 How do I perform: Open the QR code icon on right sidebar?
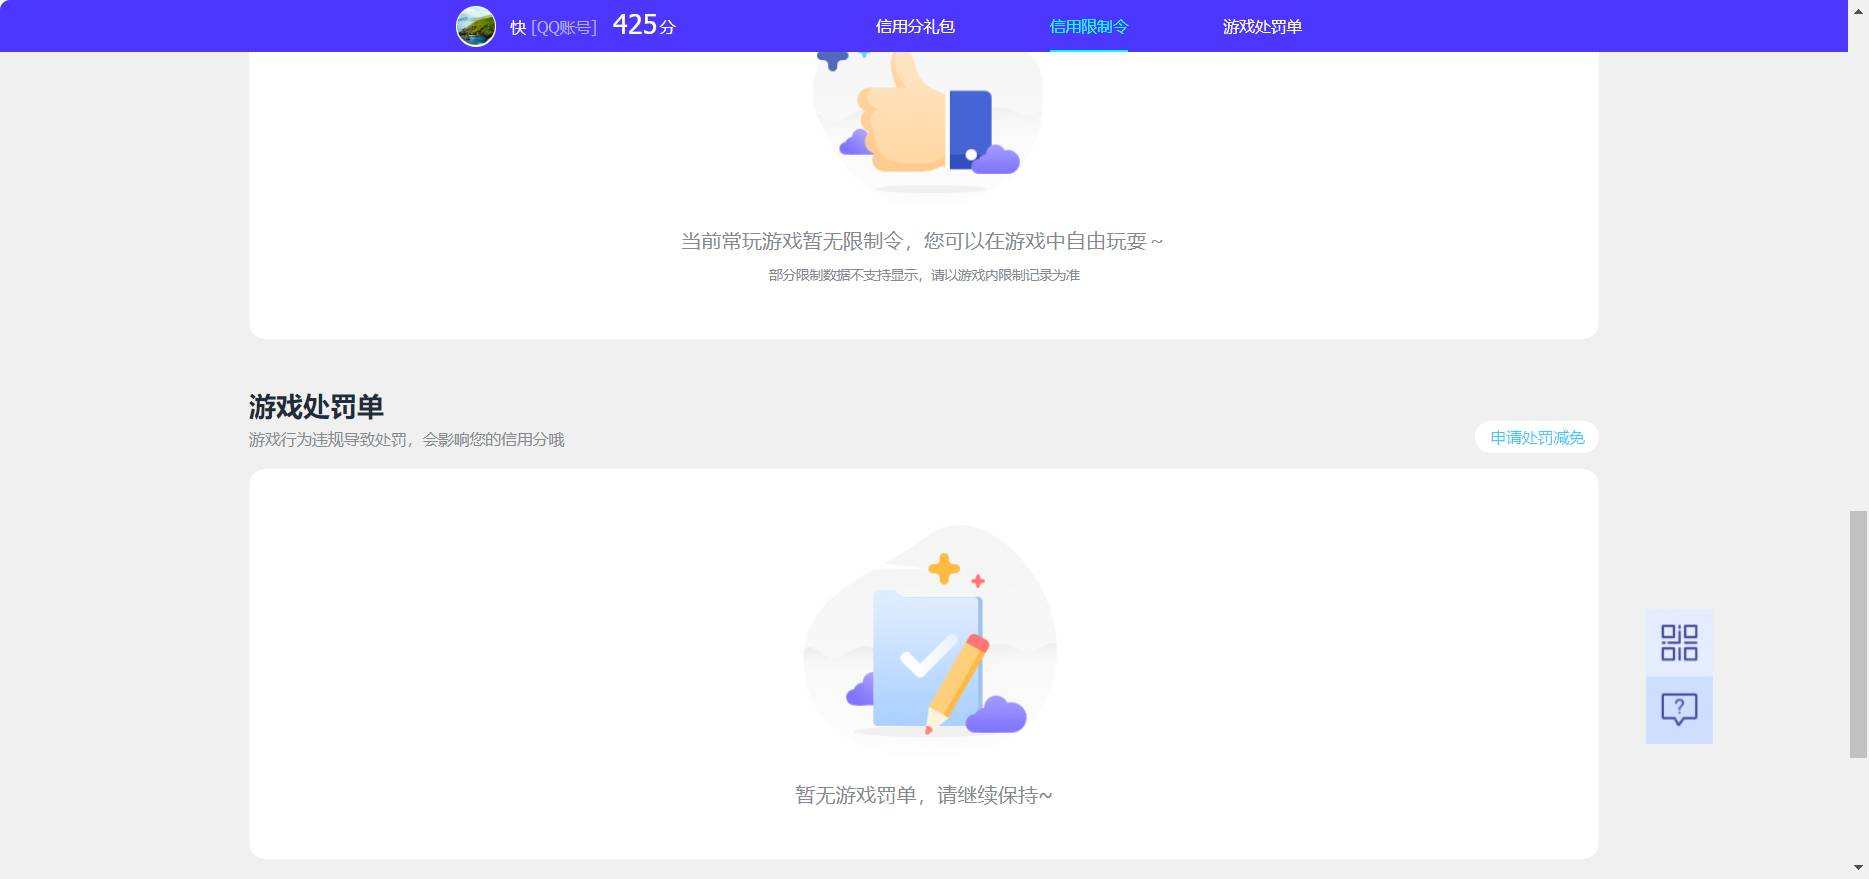click(x=1679, y=643)
